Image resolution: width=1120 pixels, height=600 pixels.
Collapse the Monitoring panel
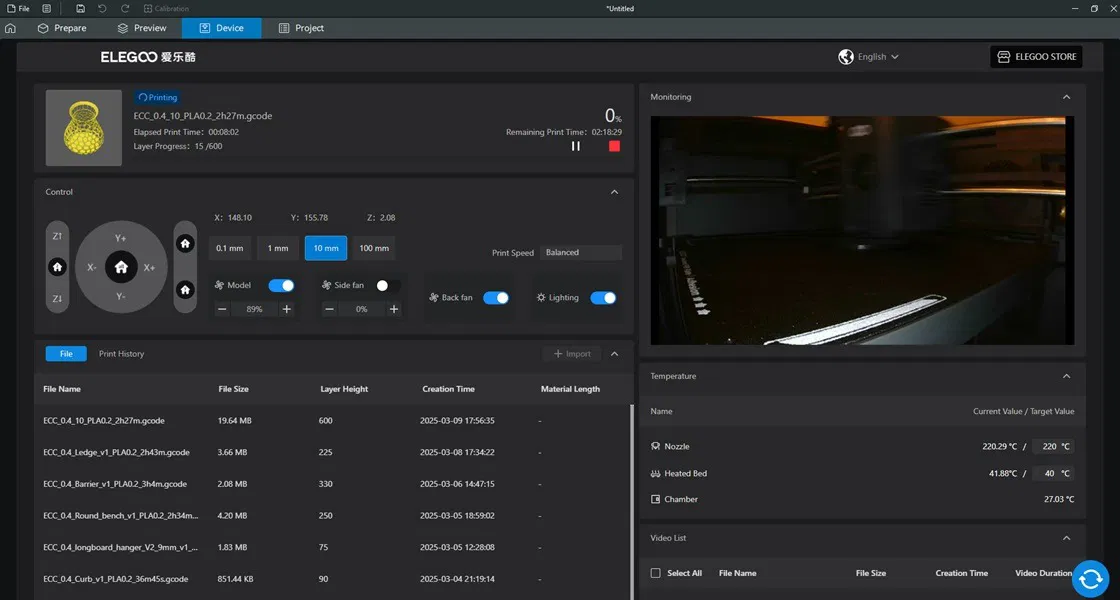[x=1066, y=97]
